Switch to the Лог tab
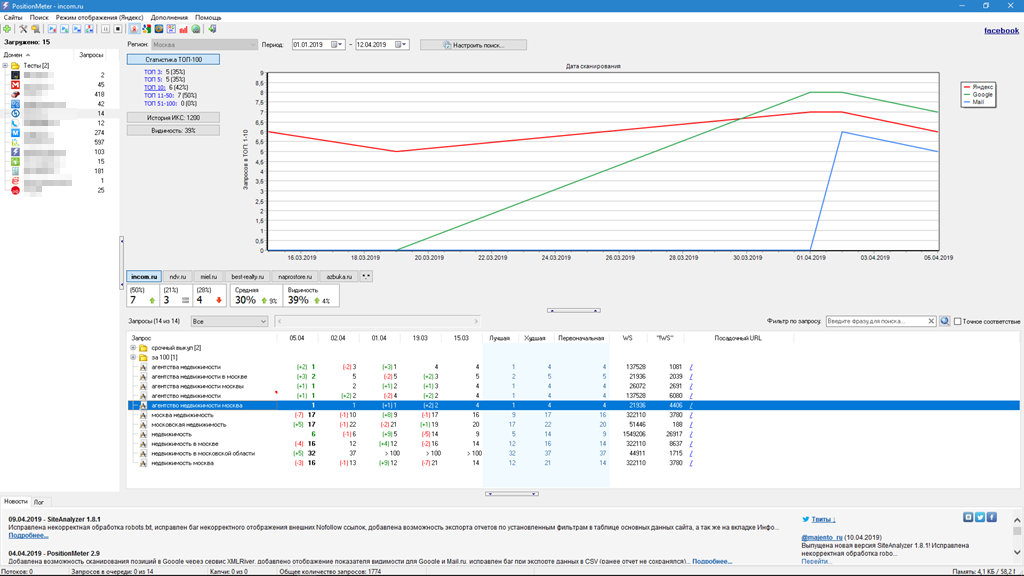The height and width of the screenshot is (576, 1024). 39,502
